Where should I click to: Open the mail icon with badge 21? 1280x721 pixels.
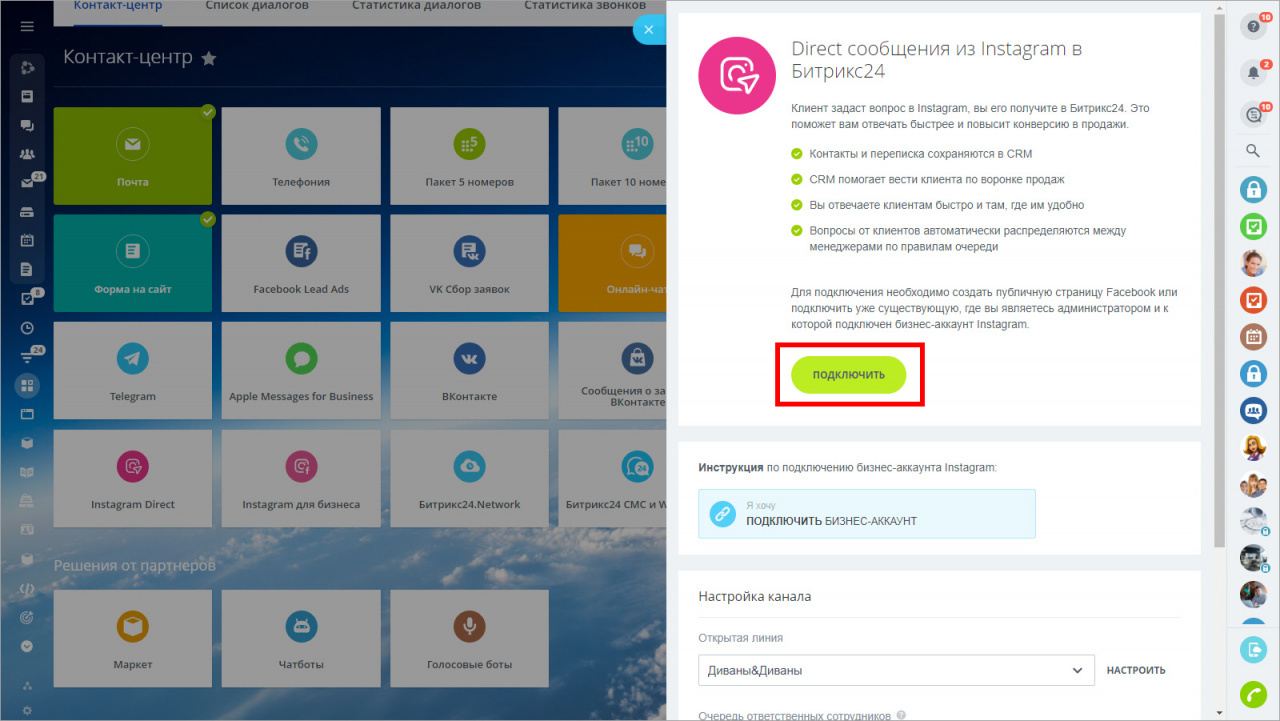27,183
